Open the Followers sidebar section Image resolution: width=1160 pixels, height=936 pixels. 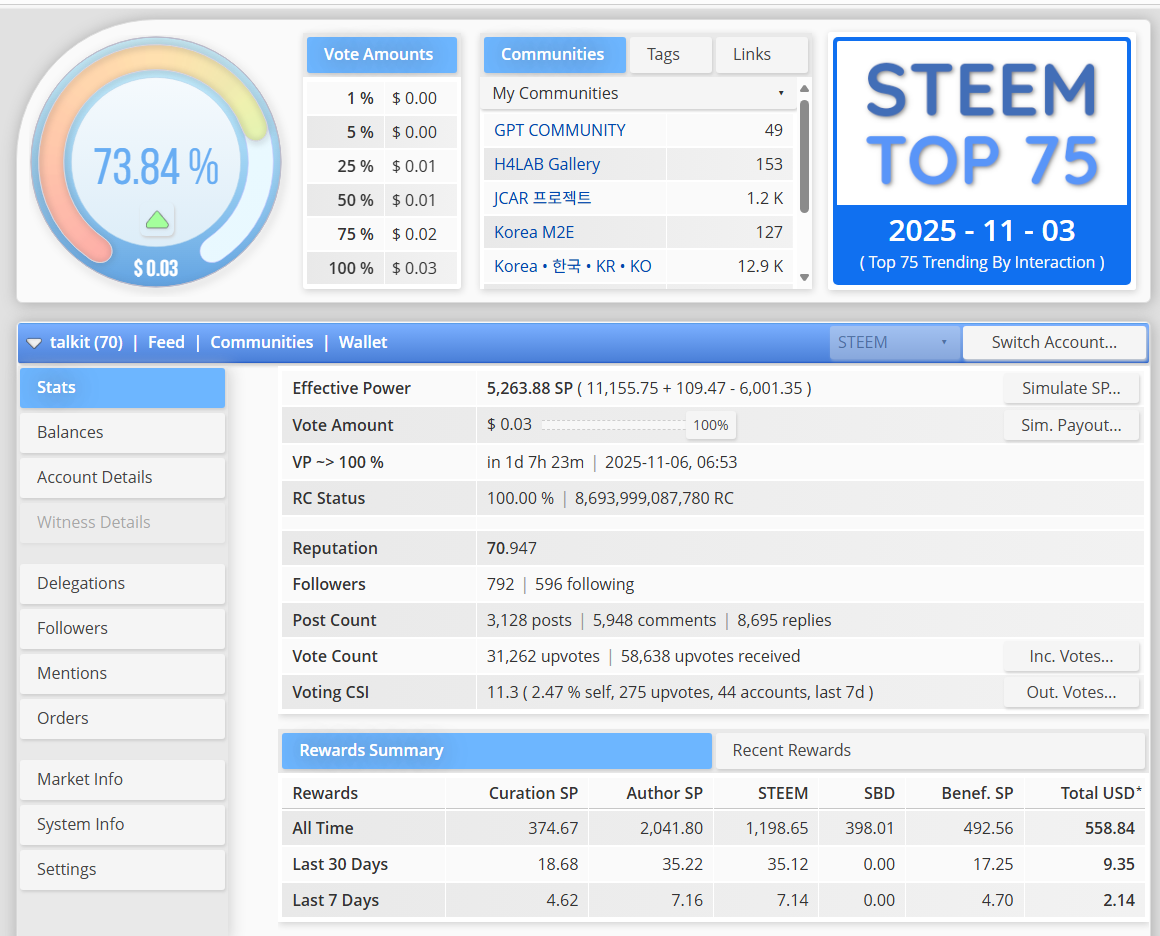tap(122, 629)
